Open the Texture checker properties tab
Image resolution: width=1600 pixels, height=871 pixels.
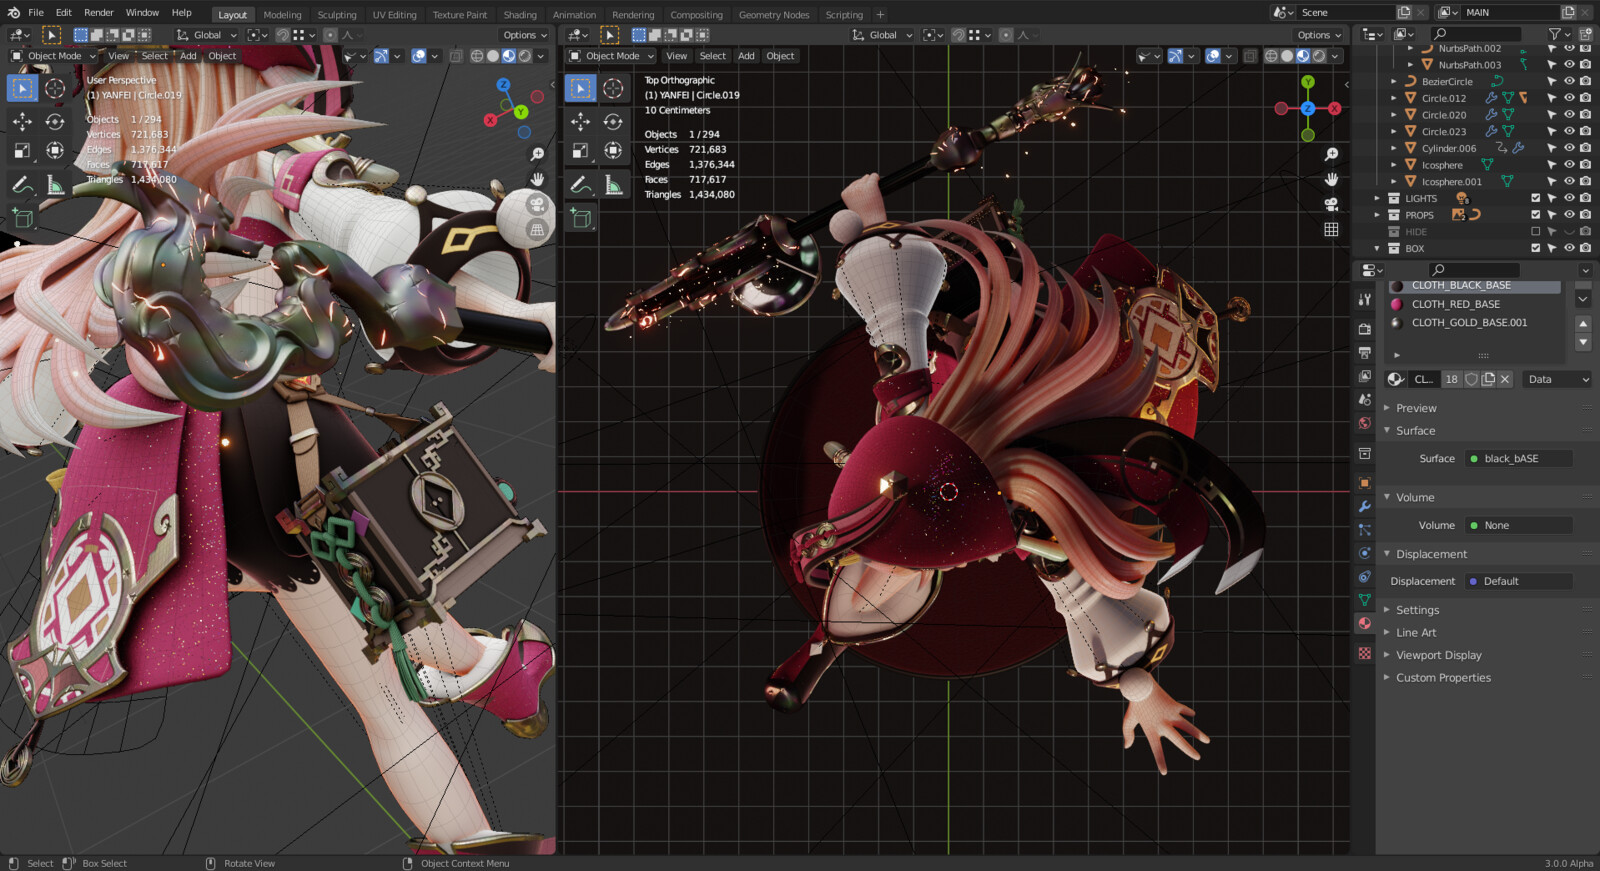click(x=1364, y=653)
